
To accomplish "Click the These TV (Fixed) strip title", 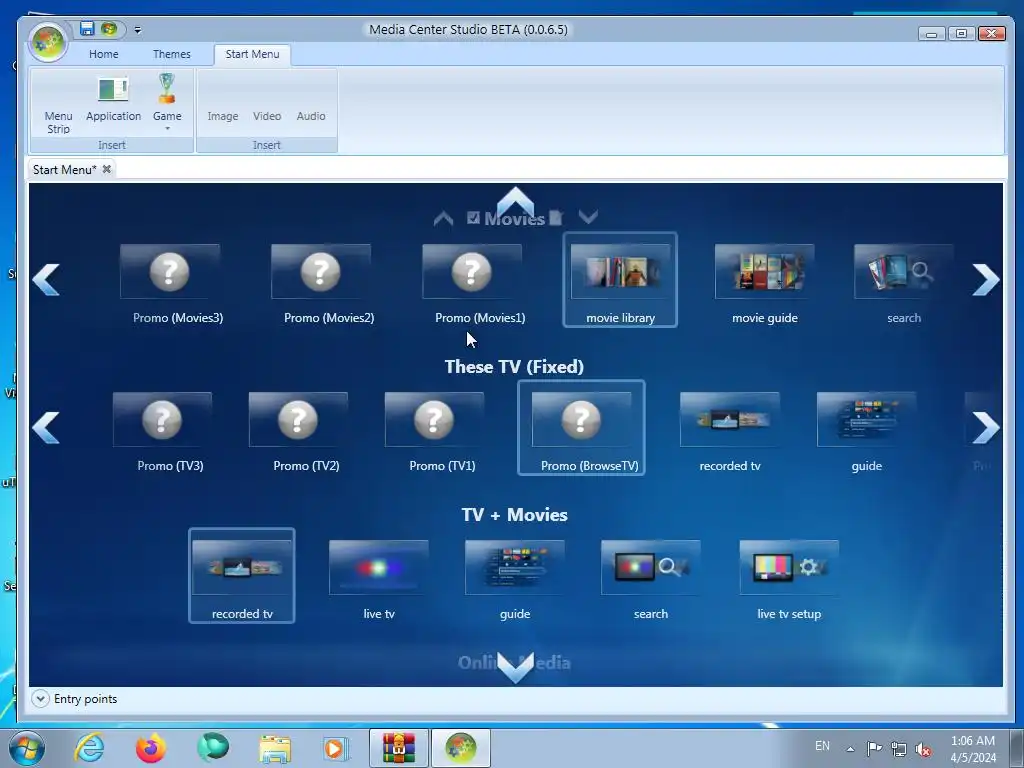I will pyautogui.click(x=515, y=367).
